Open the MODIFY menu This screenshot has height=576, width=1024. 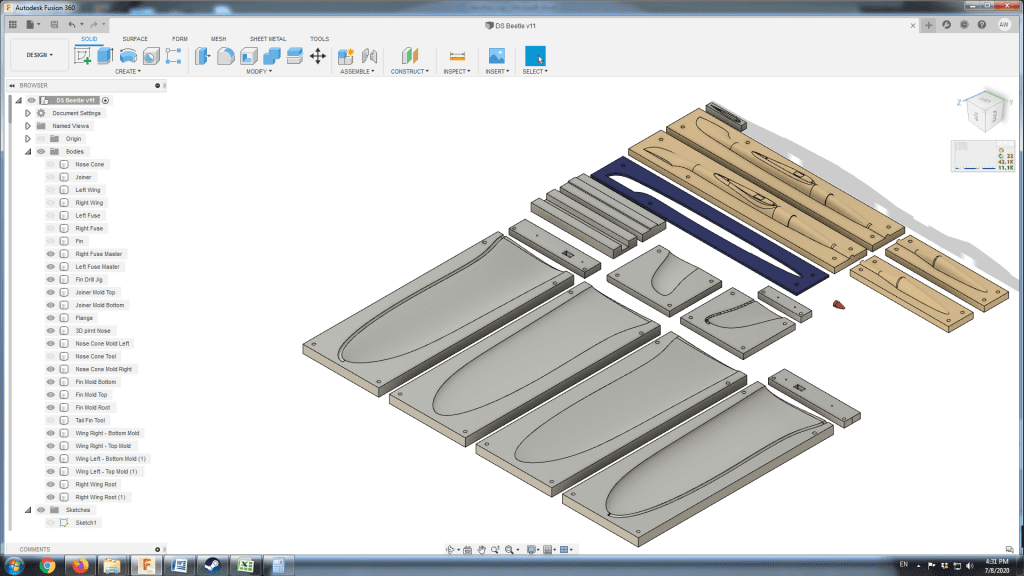[x=259, y=72]
